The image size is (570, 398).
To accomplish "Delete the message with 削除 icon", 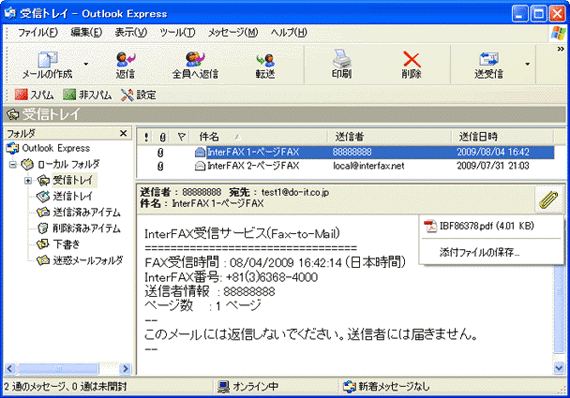I will coord(412,60).
